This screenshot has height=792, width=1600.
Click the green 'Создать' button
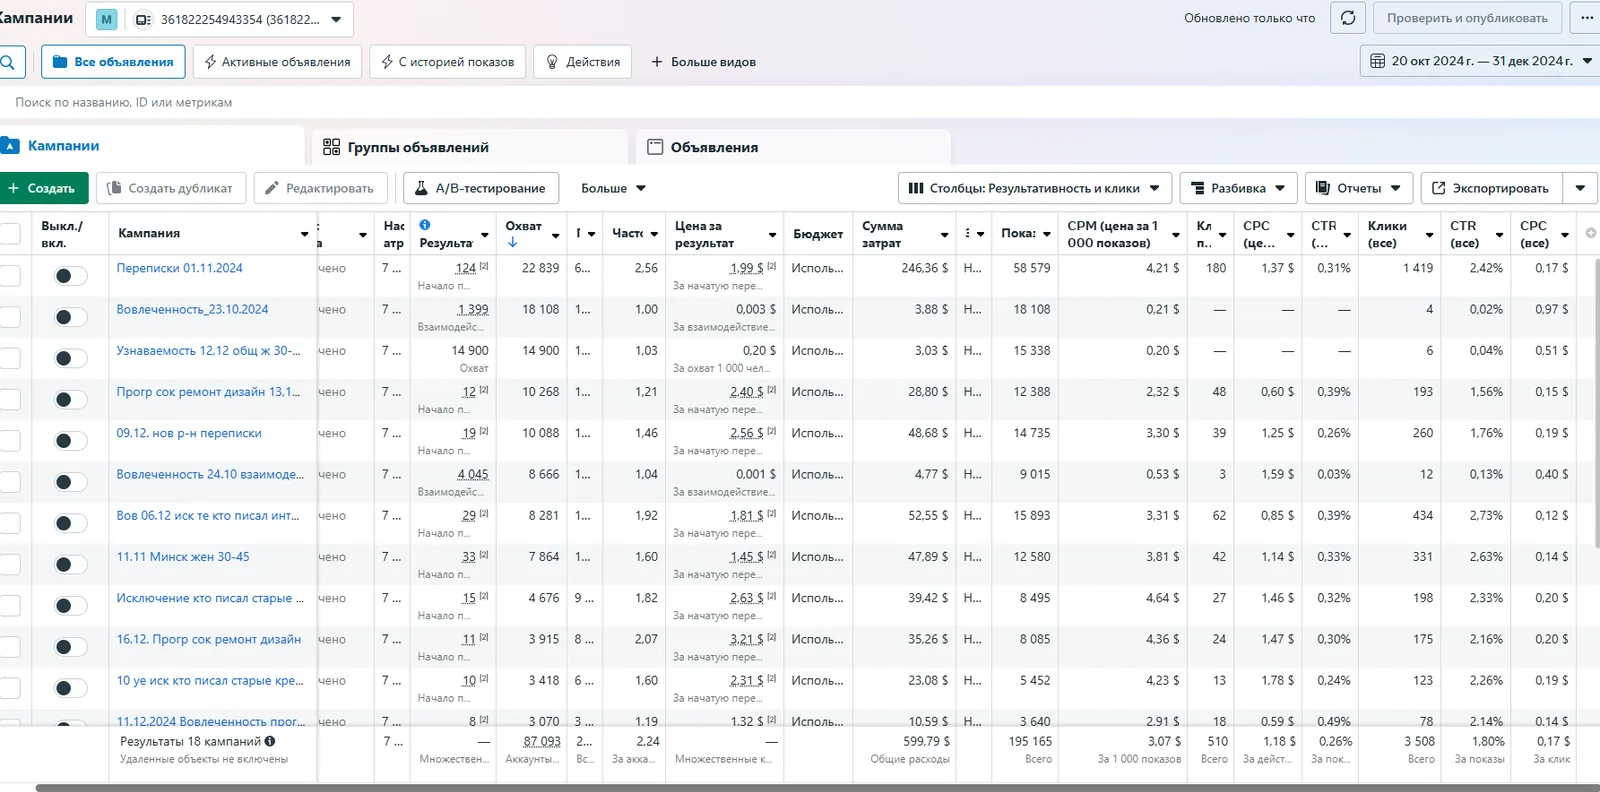coord(41,188)
